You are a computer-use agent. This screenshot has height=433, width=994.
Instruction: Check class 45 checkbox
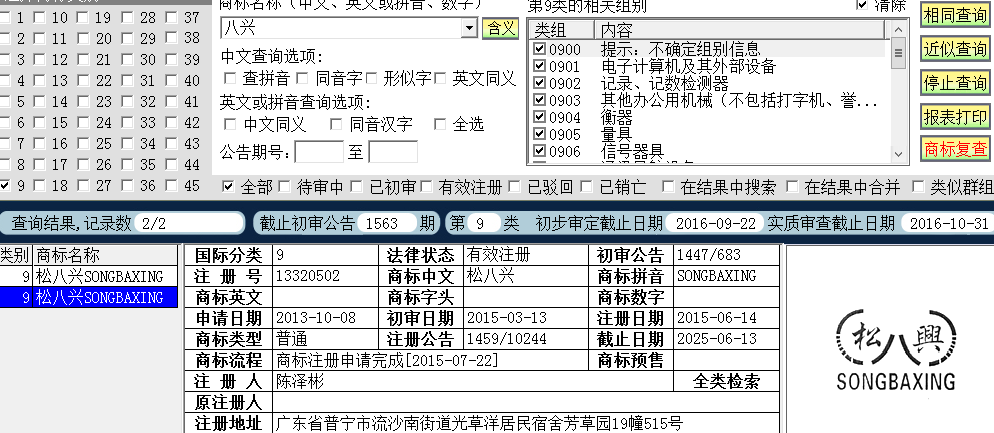172,186
